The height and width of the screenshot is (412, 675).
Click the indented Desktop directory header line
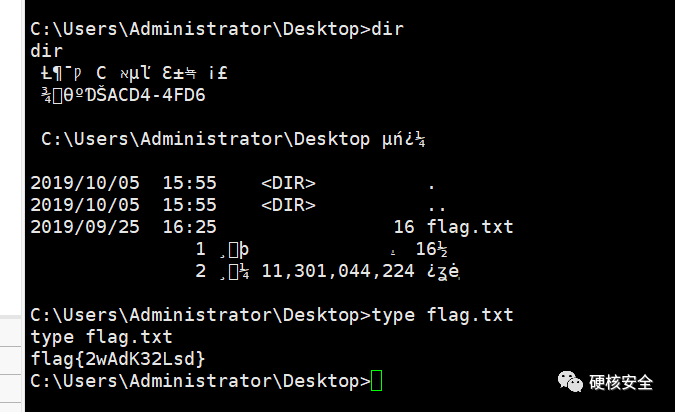coord(233,139)
